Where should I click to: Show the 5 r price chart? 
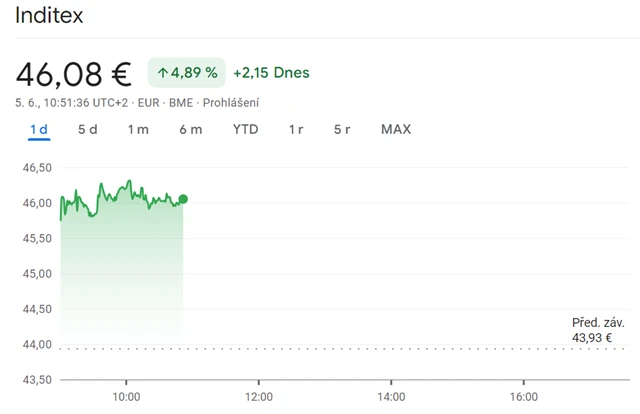coord(342,129)
